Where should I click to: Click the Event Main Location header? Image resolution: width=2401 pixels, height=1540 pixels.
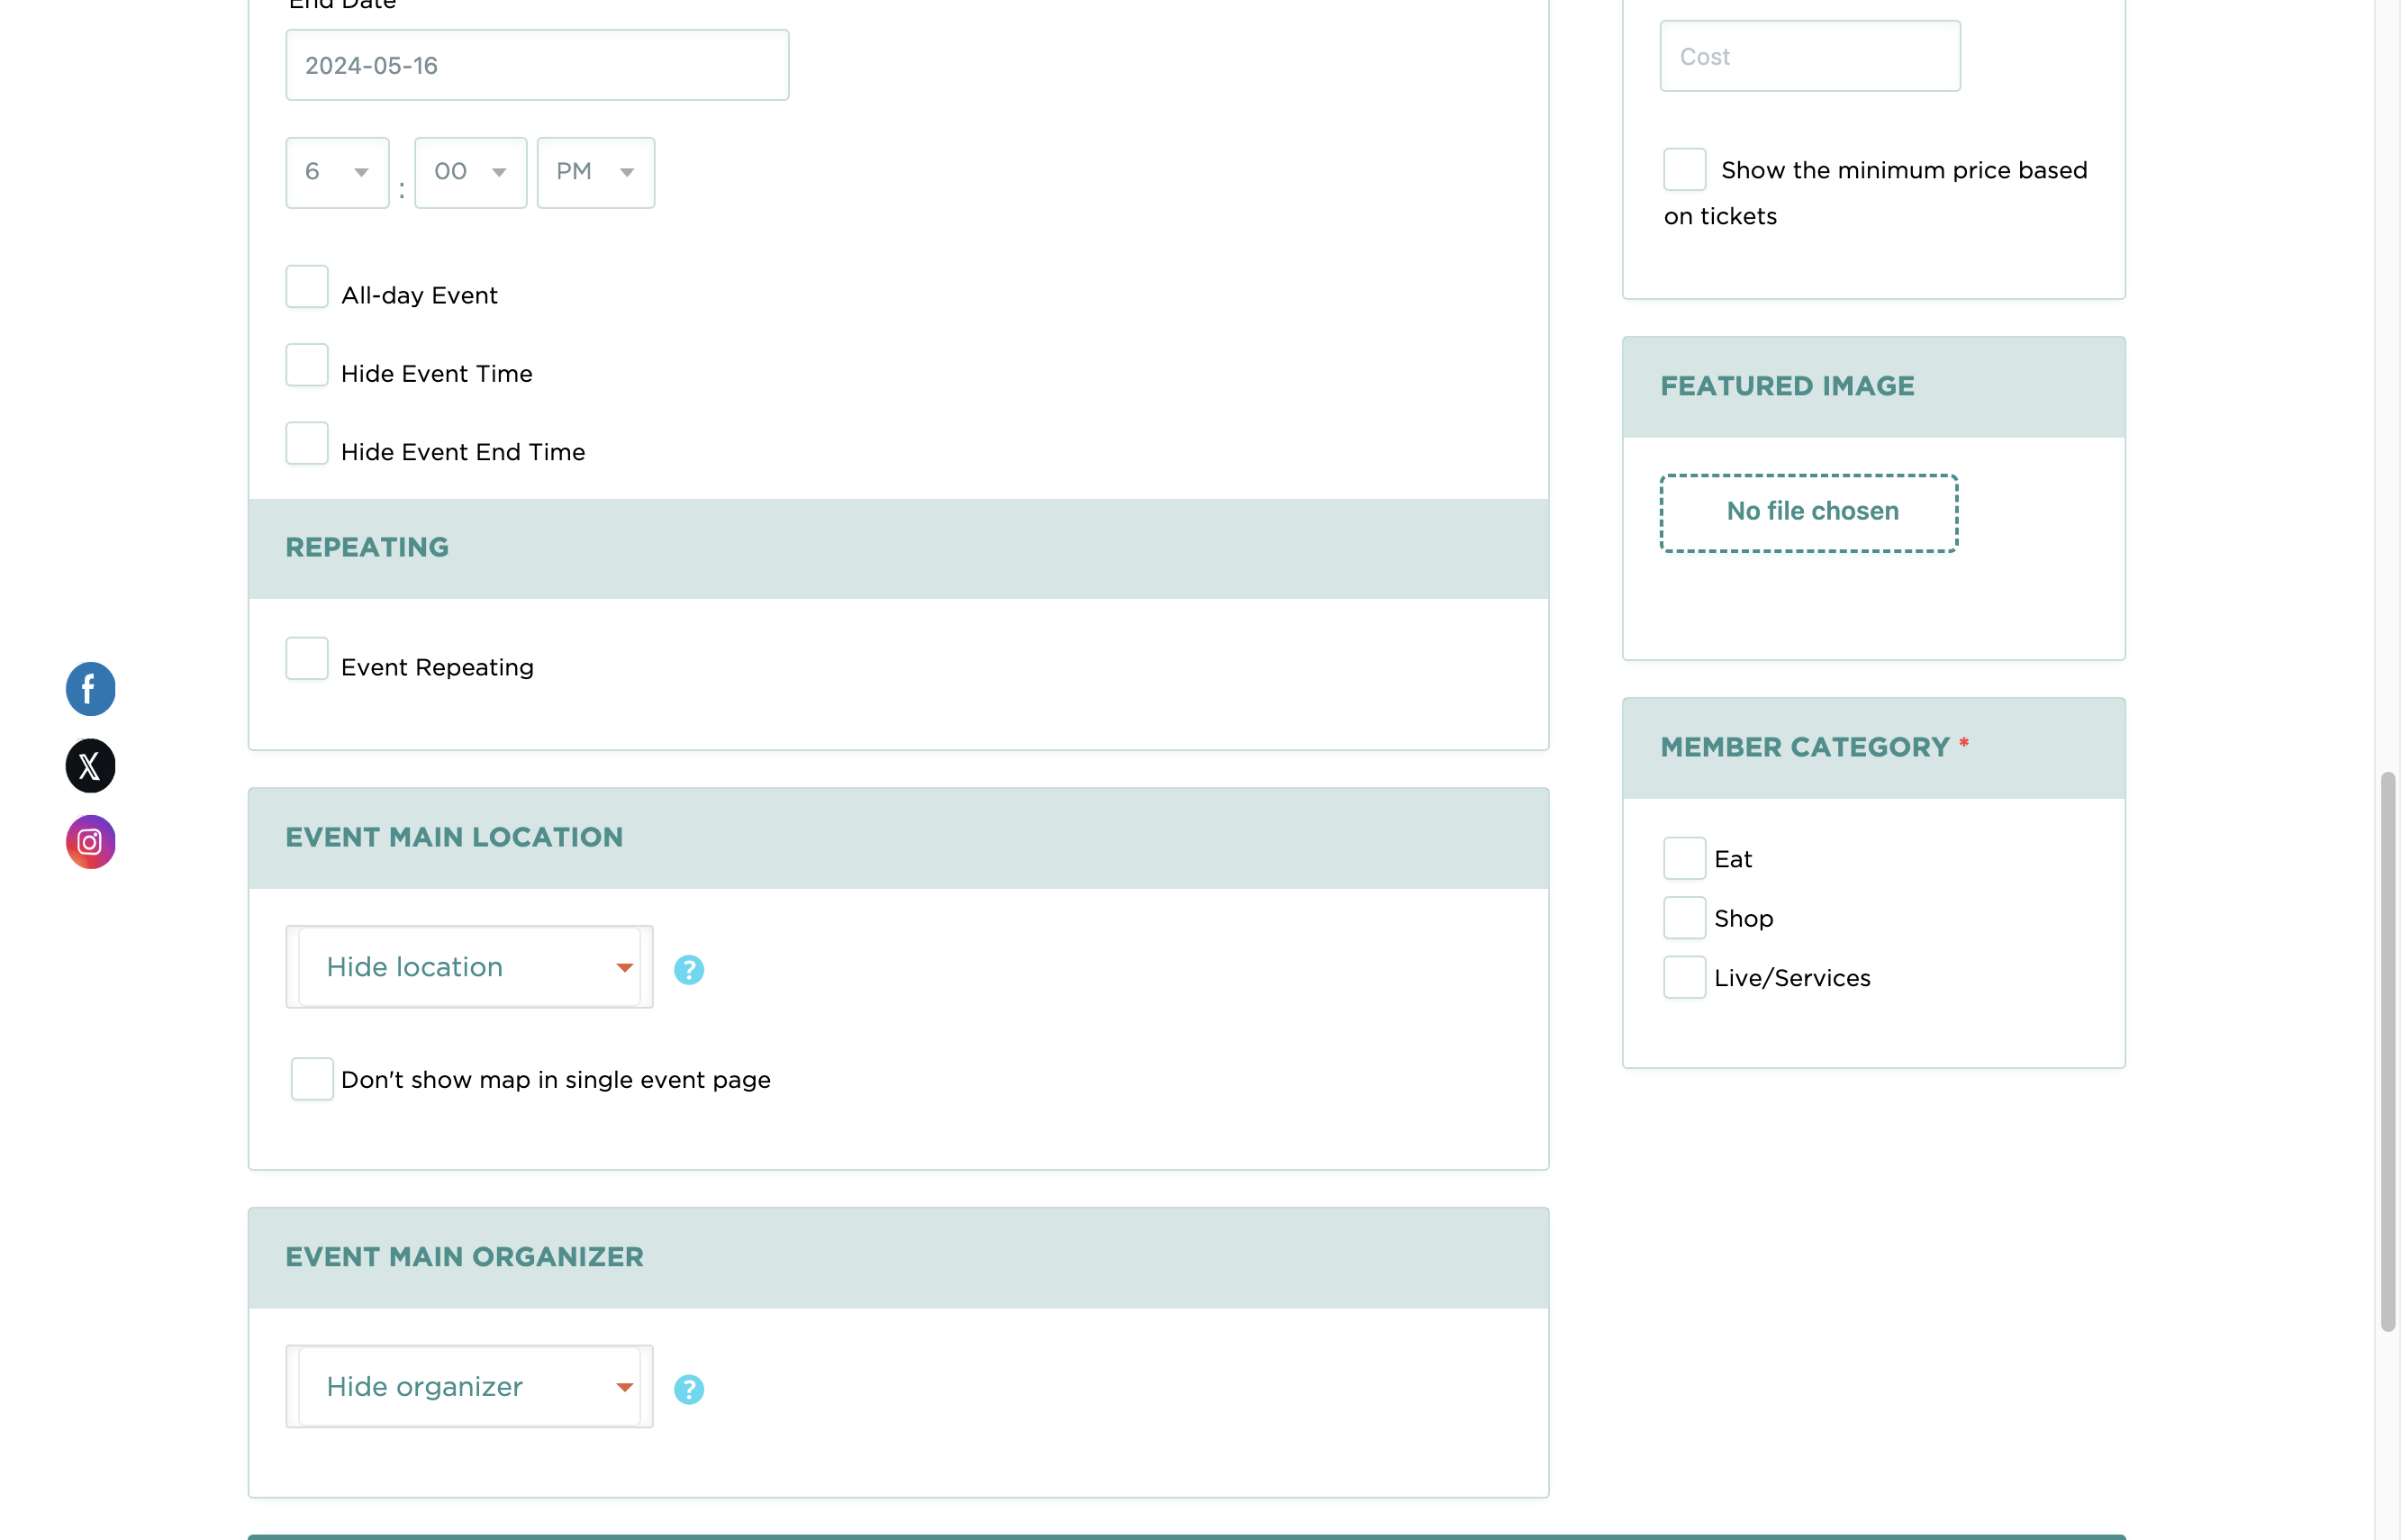[x=898, y=839]
